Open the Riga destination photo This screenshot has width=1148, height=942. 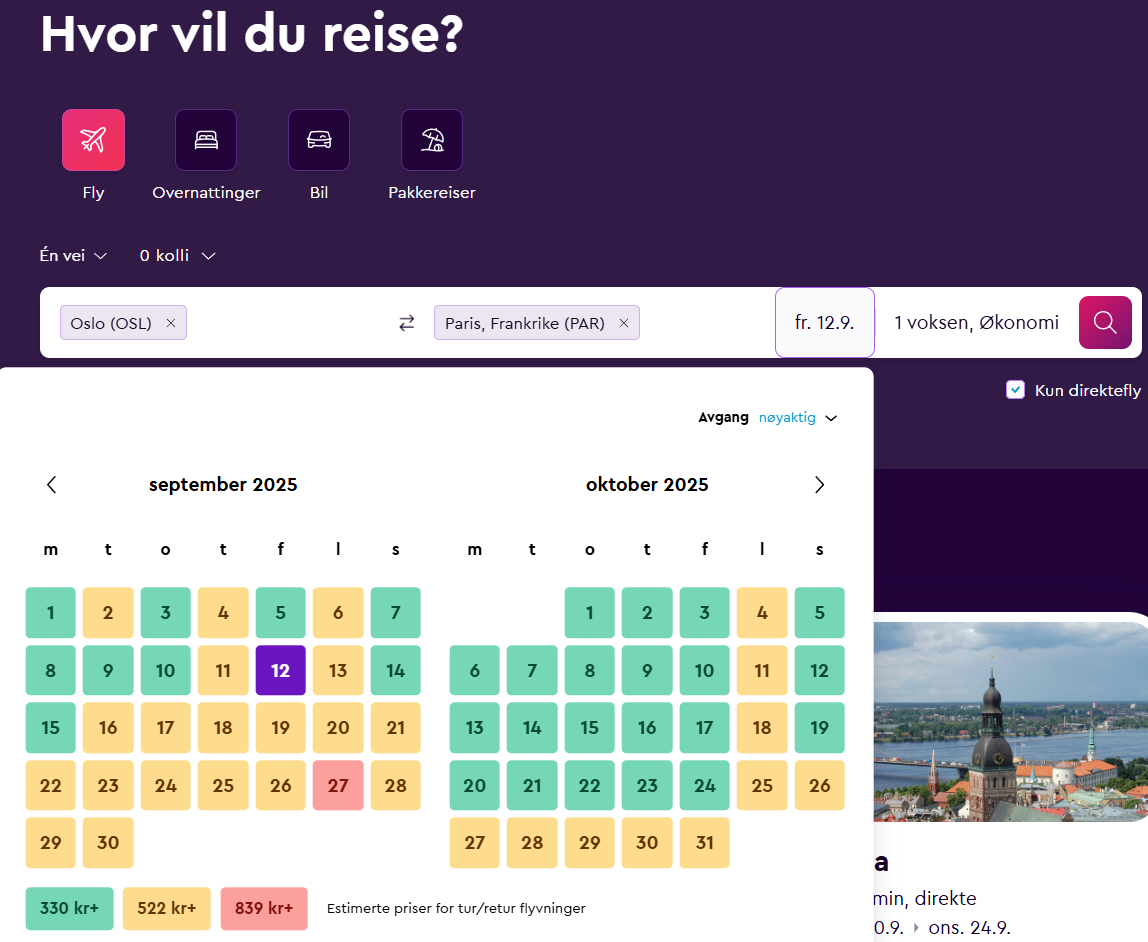click(1010, 720)
